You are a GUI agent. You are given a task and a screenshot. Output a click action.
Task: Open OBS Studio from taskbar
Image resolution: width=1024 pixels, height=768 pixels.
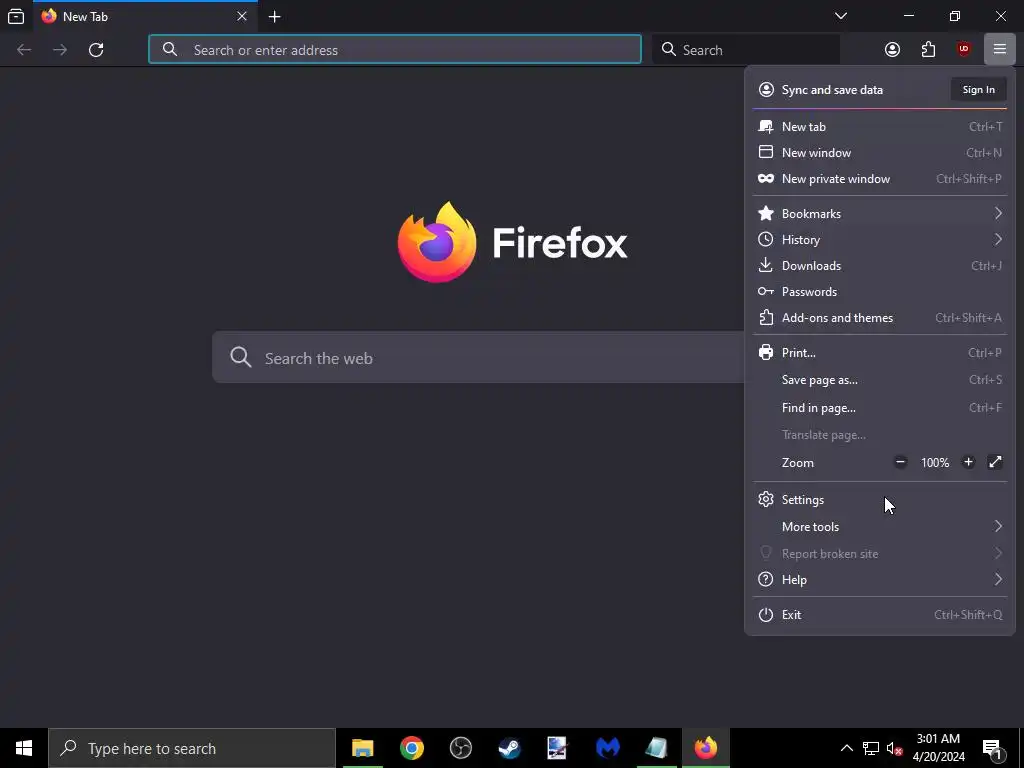460,748
